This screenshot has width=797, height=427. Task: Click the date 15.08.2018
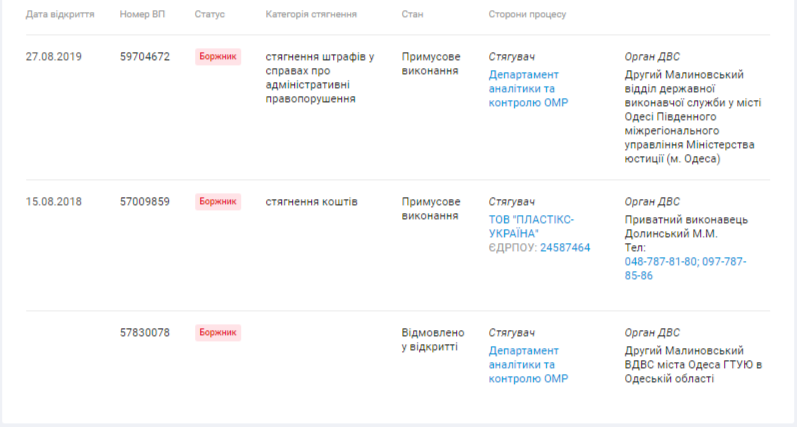[53, 201]
